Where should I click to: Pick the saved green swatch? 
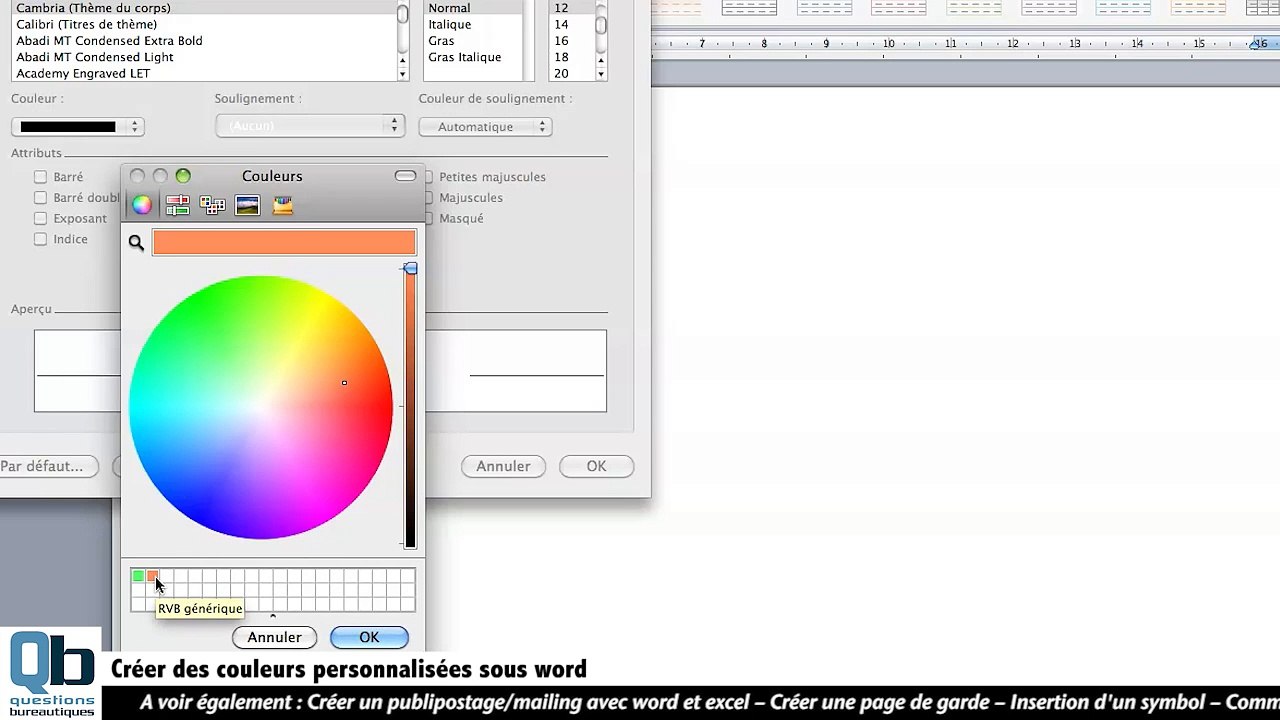click(138, 576)
